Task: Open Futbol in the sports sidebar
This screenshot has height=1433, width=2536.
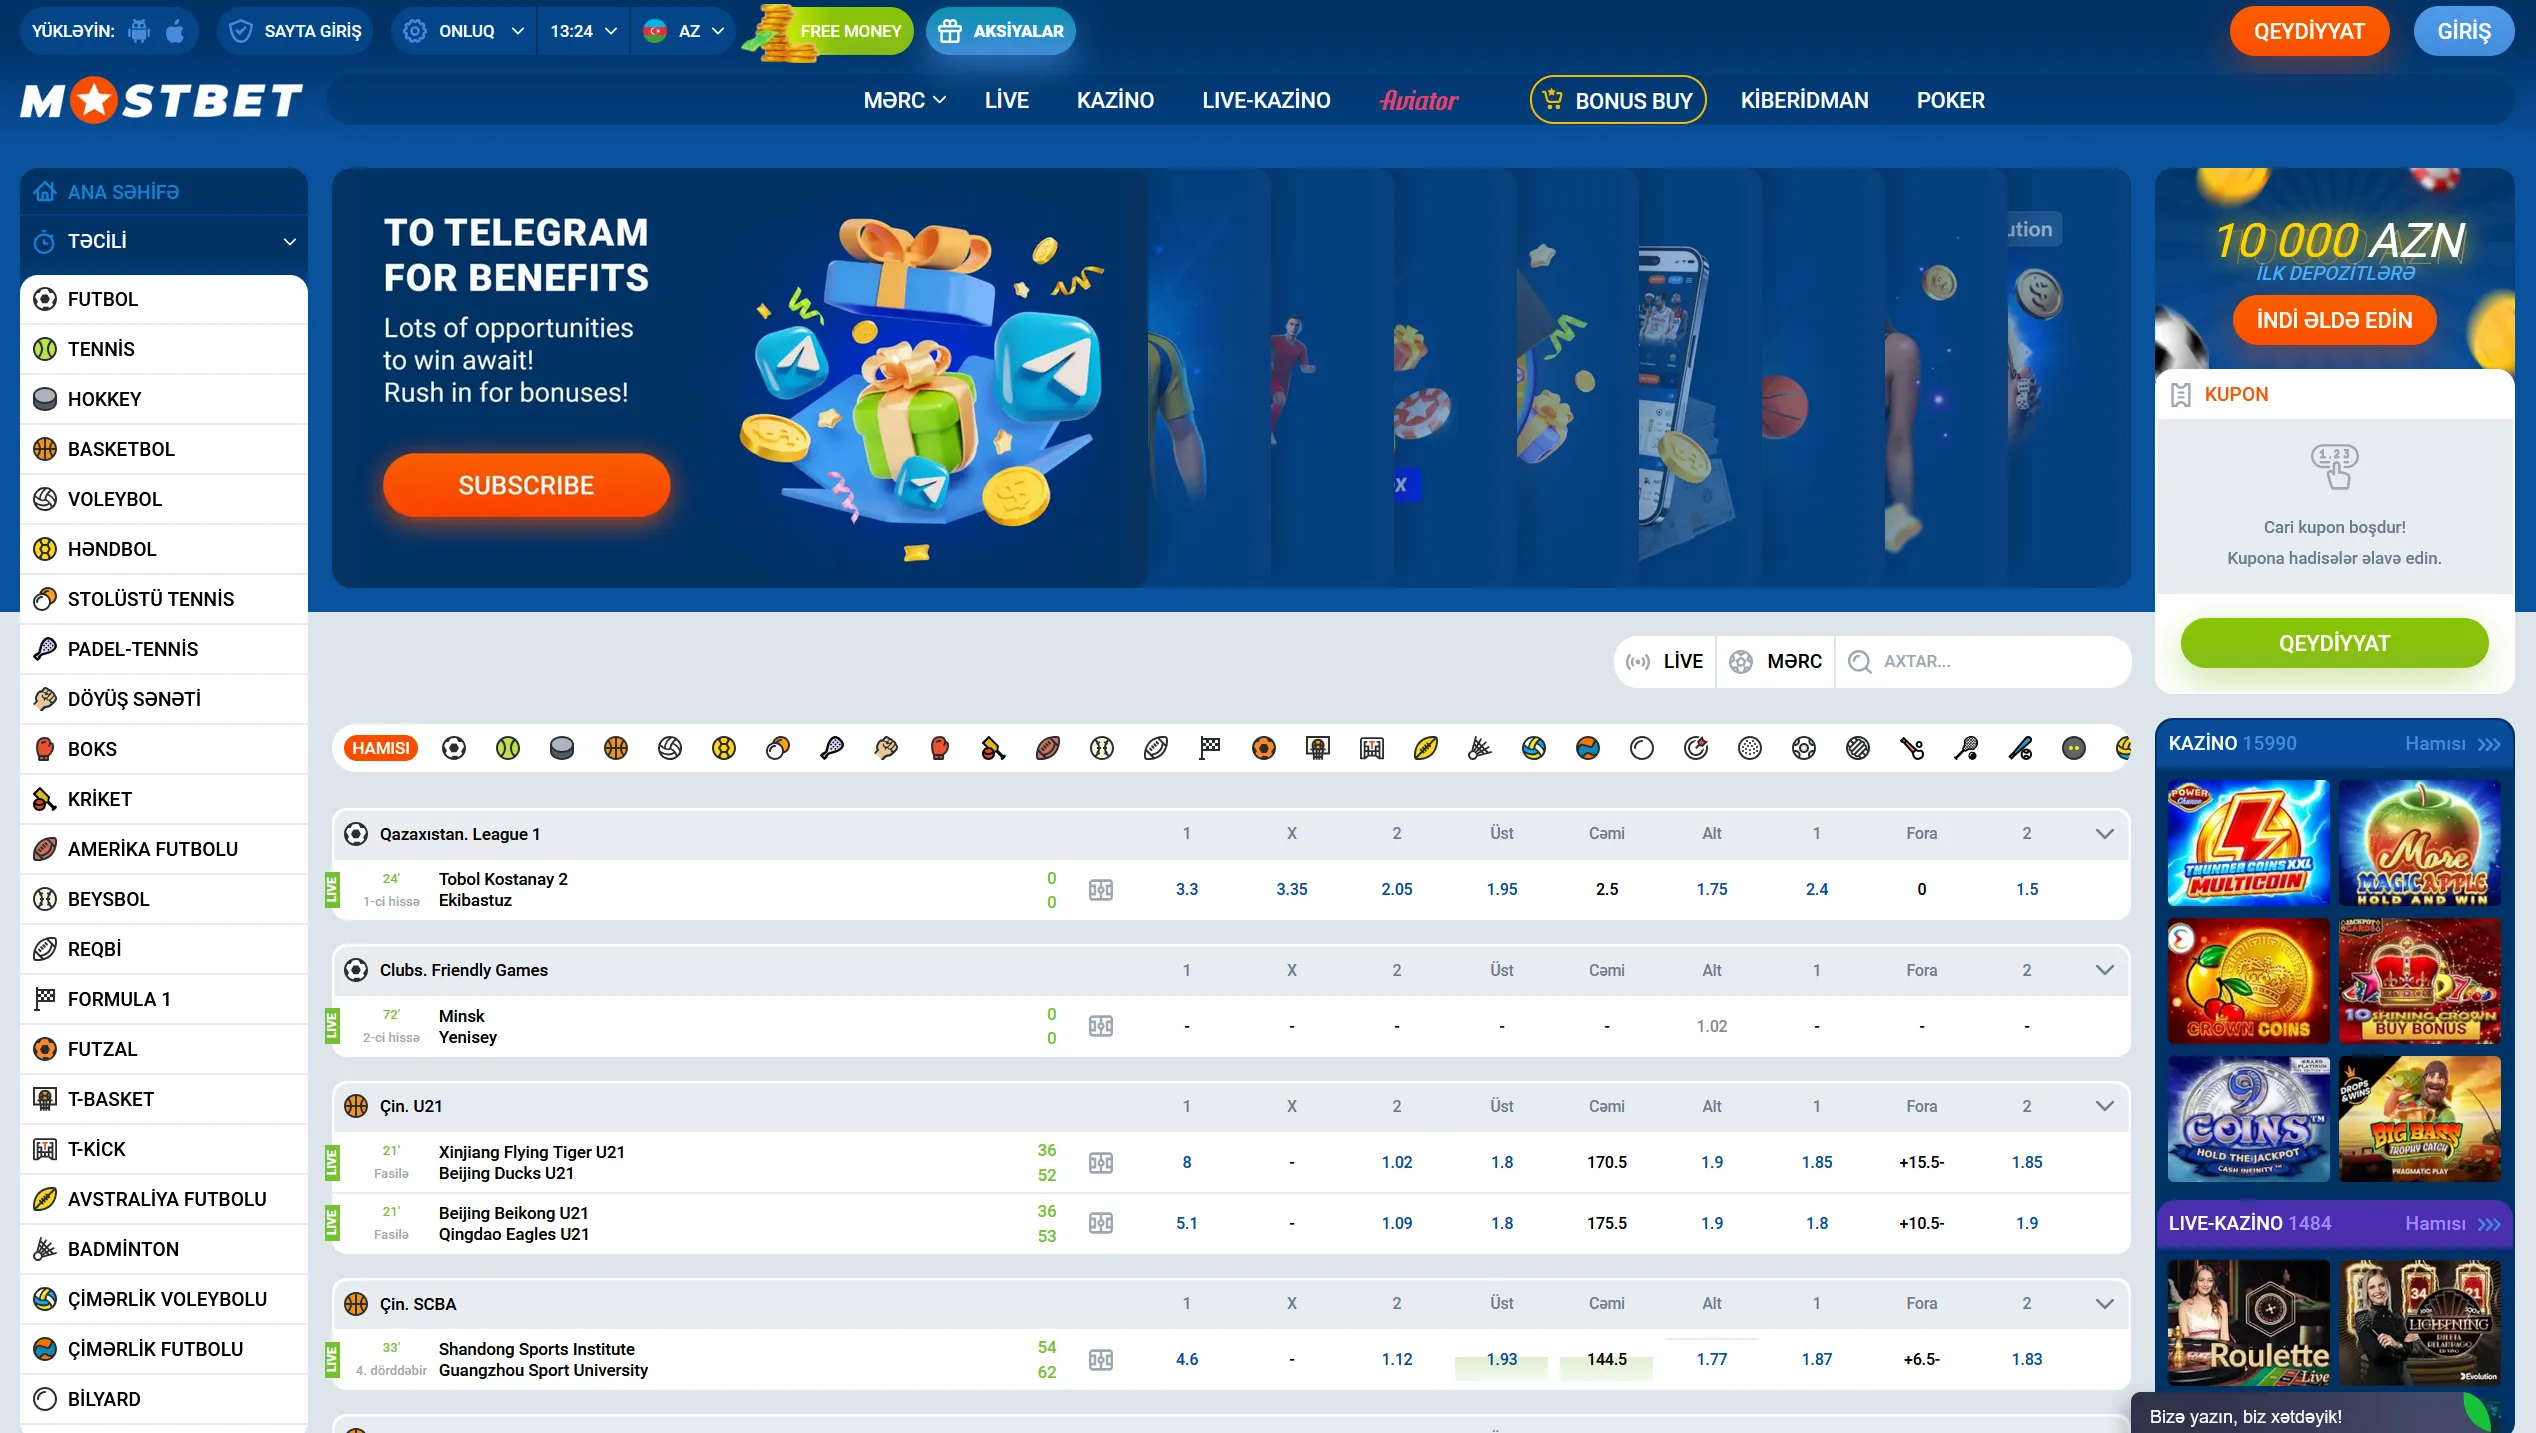Action: 164,299
